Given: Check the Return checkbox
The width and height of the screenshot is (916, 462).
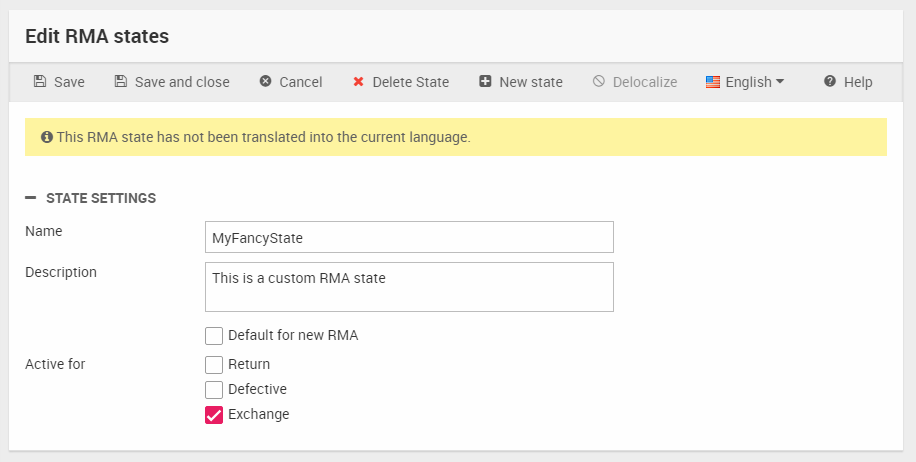Looking at the screenshot, I should pos(214,365).
